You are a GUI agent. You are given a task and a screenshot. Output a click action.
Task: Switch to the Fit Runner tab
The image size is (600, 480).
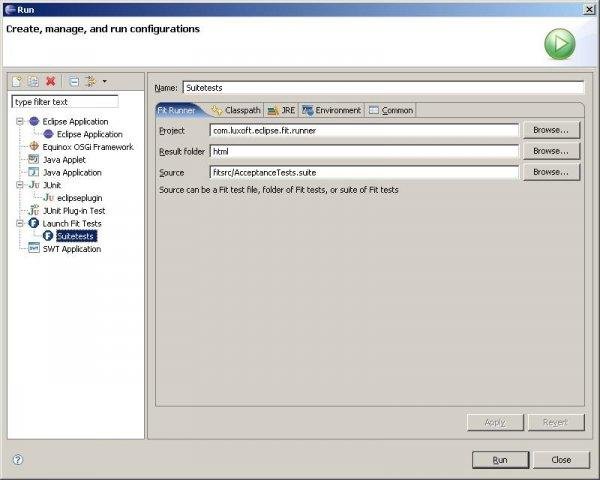[177, 110]
